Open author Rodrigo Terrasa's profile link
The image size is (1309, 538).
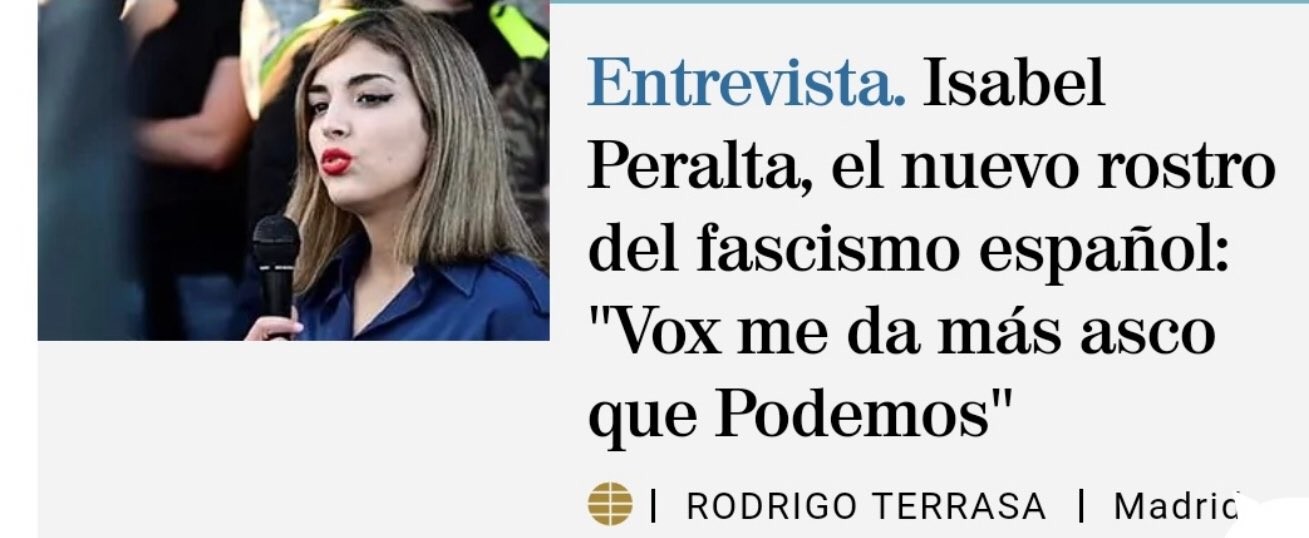click(x=866, y=507)
